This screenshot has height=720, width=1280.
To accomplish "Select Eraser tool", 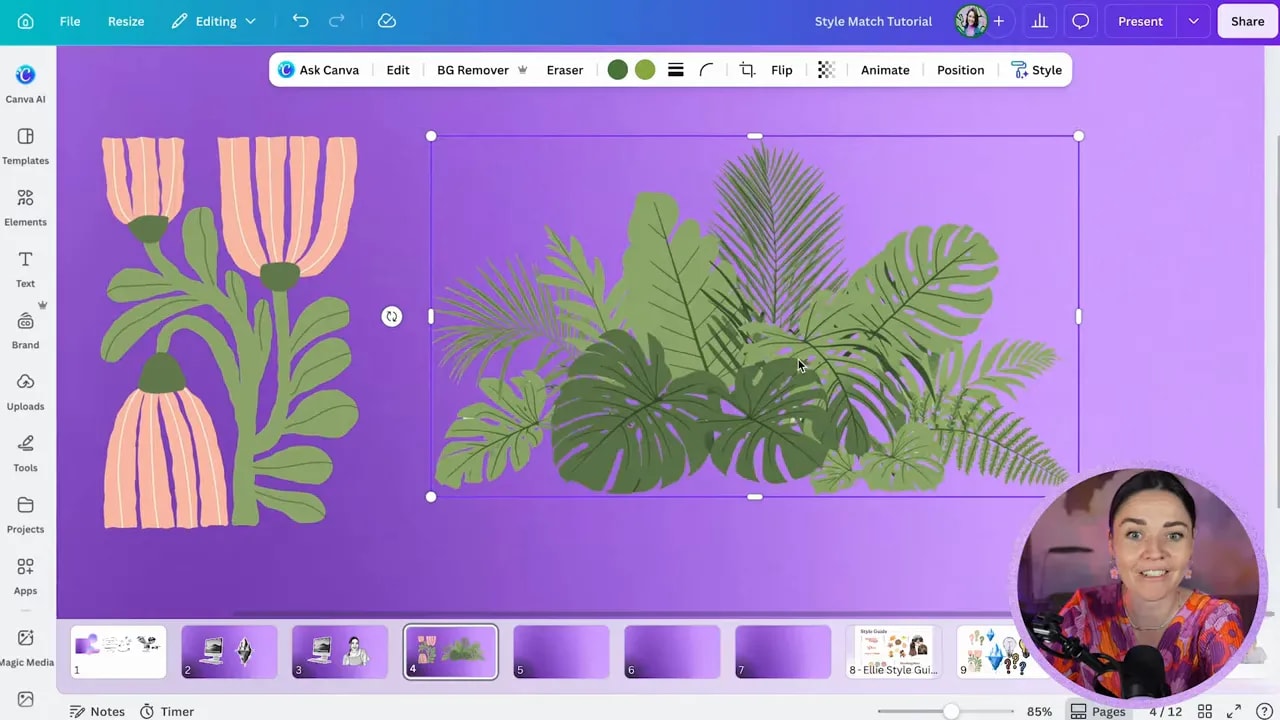I will coord(565,70).
